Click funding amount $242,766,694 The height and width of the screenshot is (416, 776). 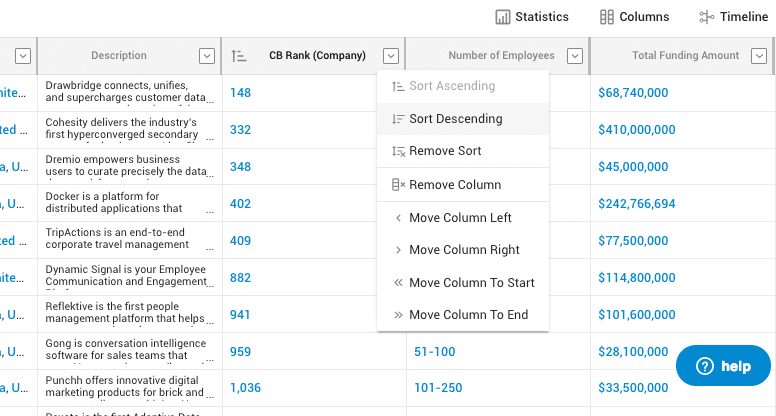point(636,204)
